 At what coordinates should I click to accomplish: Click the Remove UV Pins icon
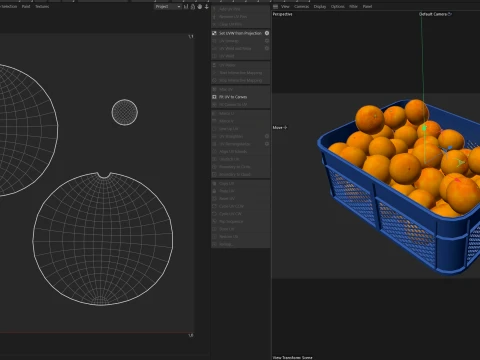[214, 17]
